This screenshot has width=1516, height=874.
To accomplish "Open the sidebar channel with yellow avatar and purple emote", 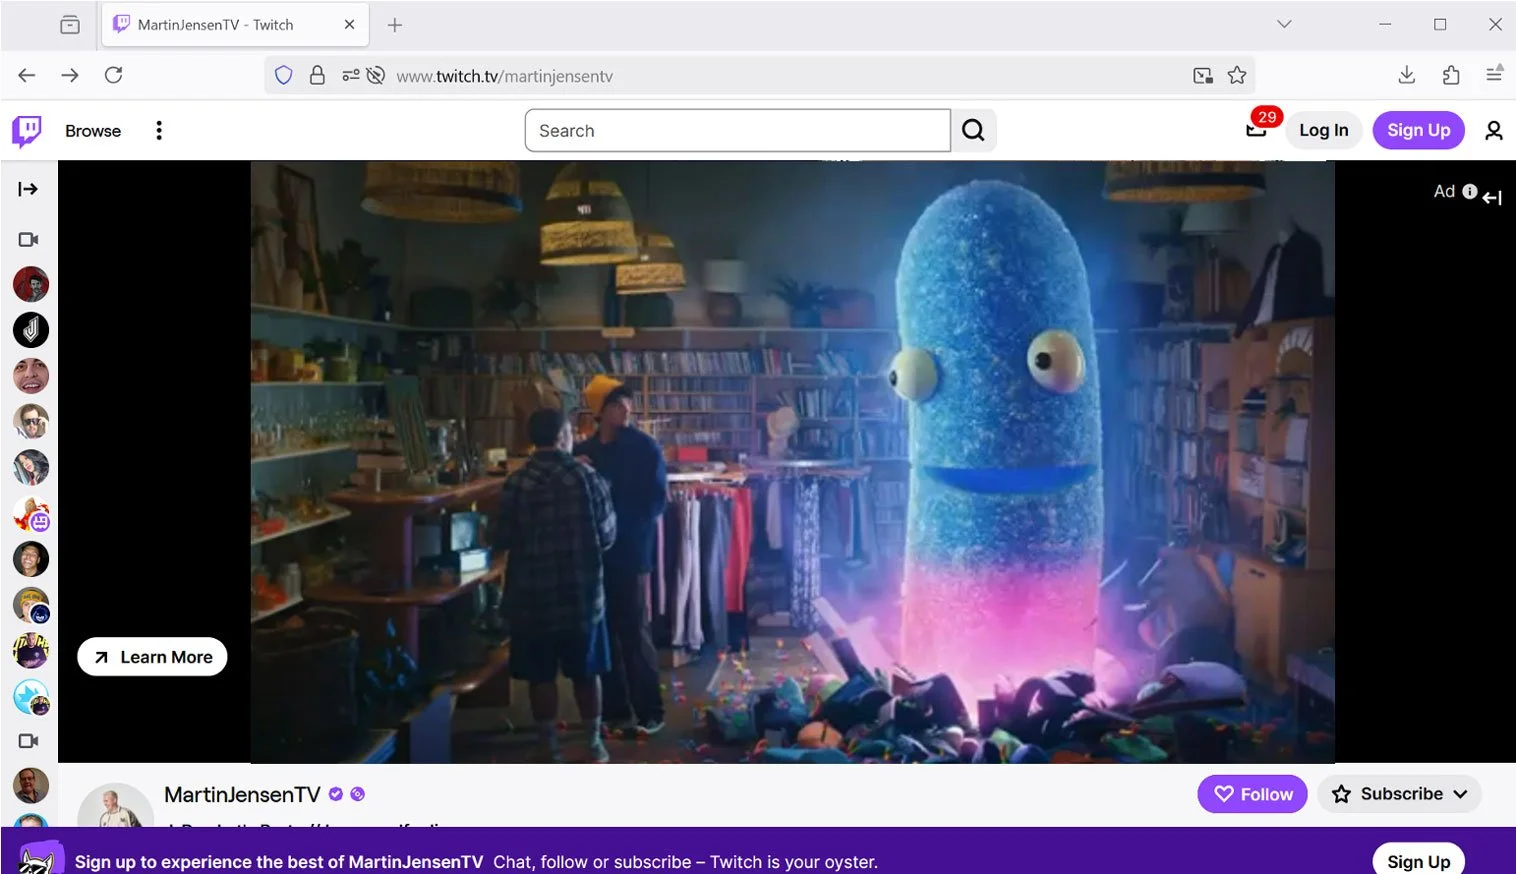I will coord(31,514).
